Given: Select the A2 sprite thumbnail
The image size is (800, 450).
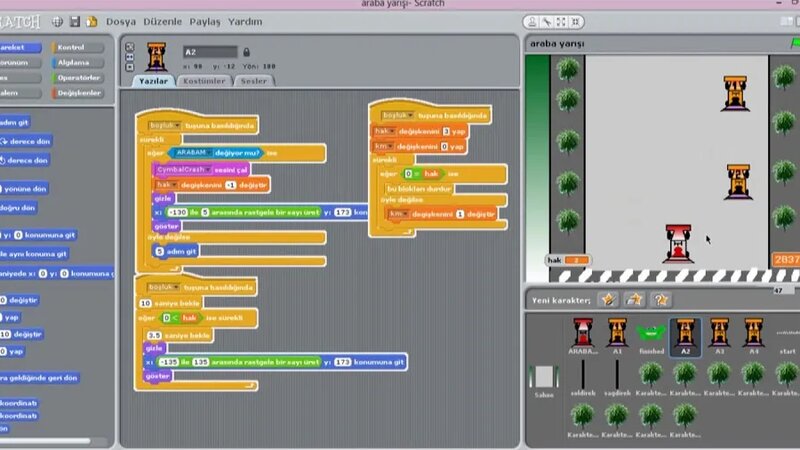Looking at the screenshot, I should [x=685, y=337].
